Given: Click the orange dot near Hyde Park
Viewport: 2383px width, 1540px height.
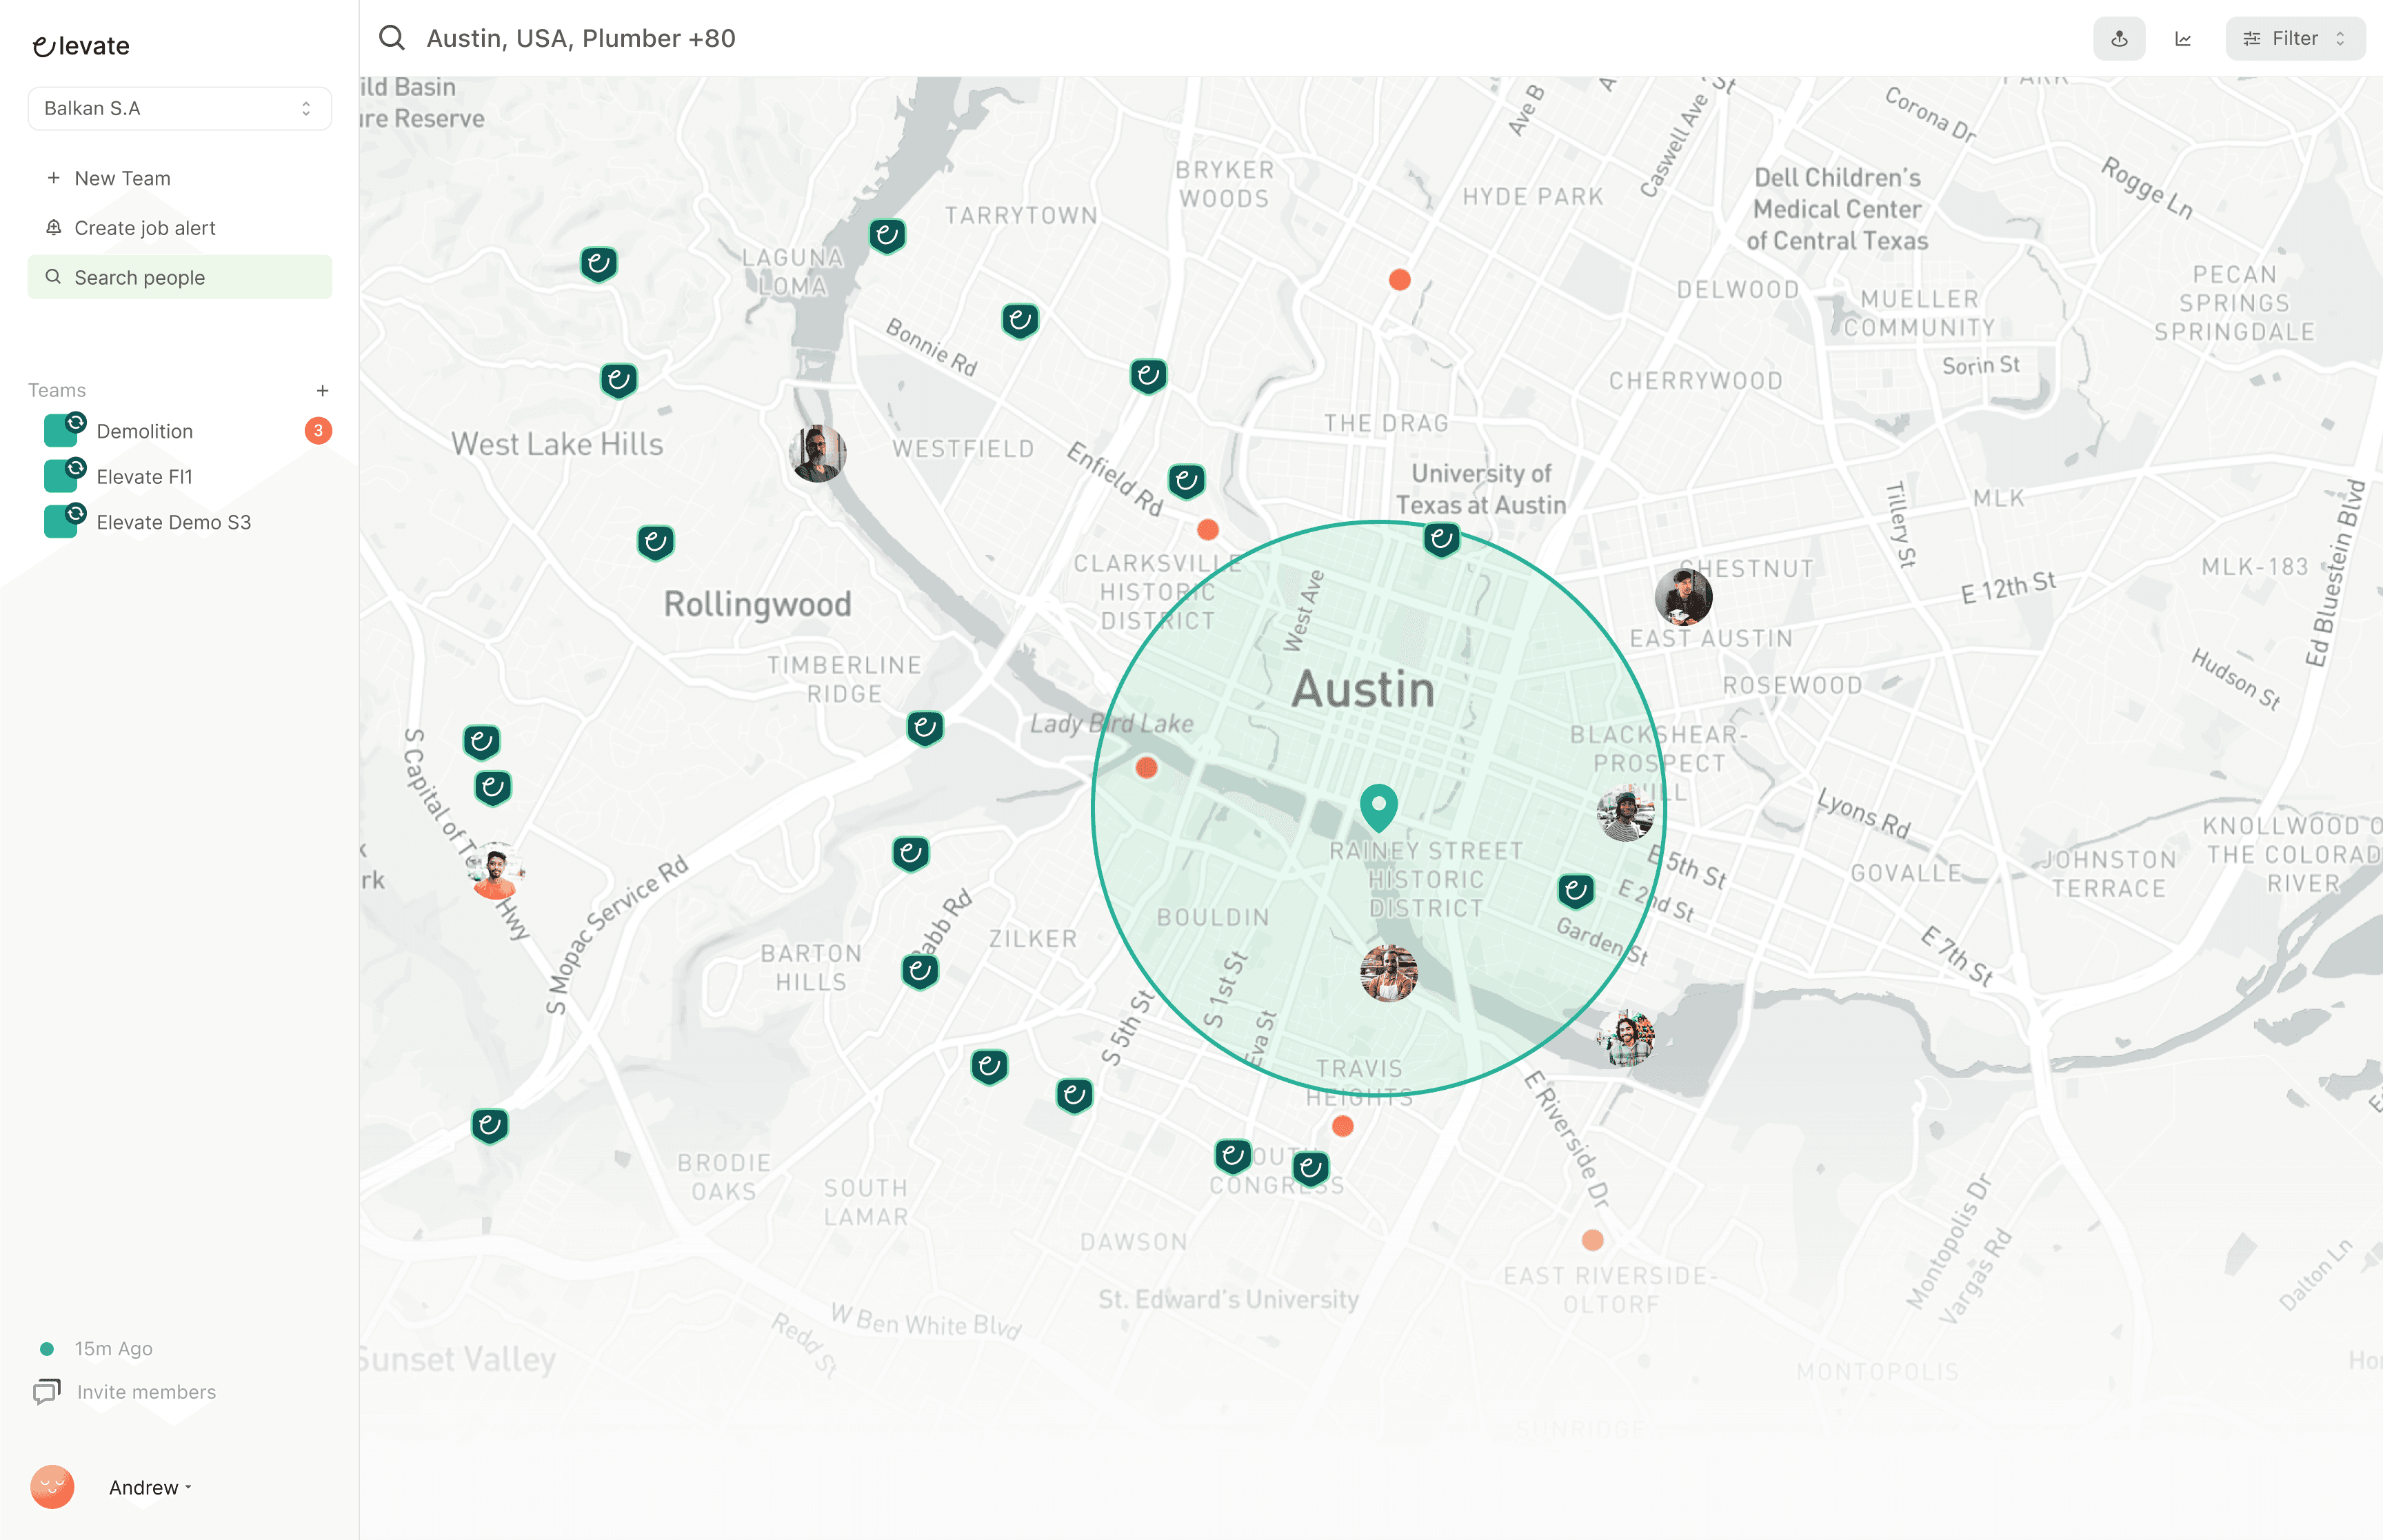Looking at the screenshot, I should 1399,280.
